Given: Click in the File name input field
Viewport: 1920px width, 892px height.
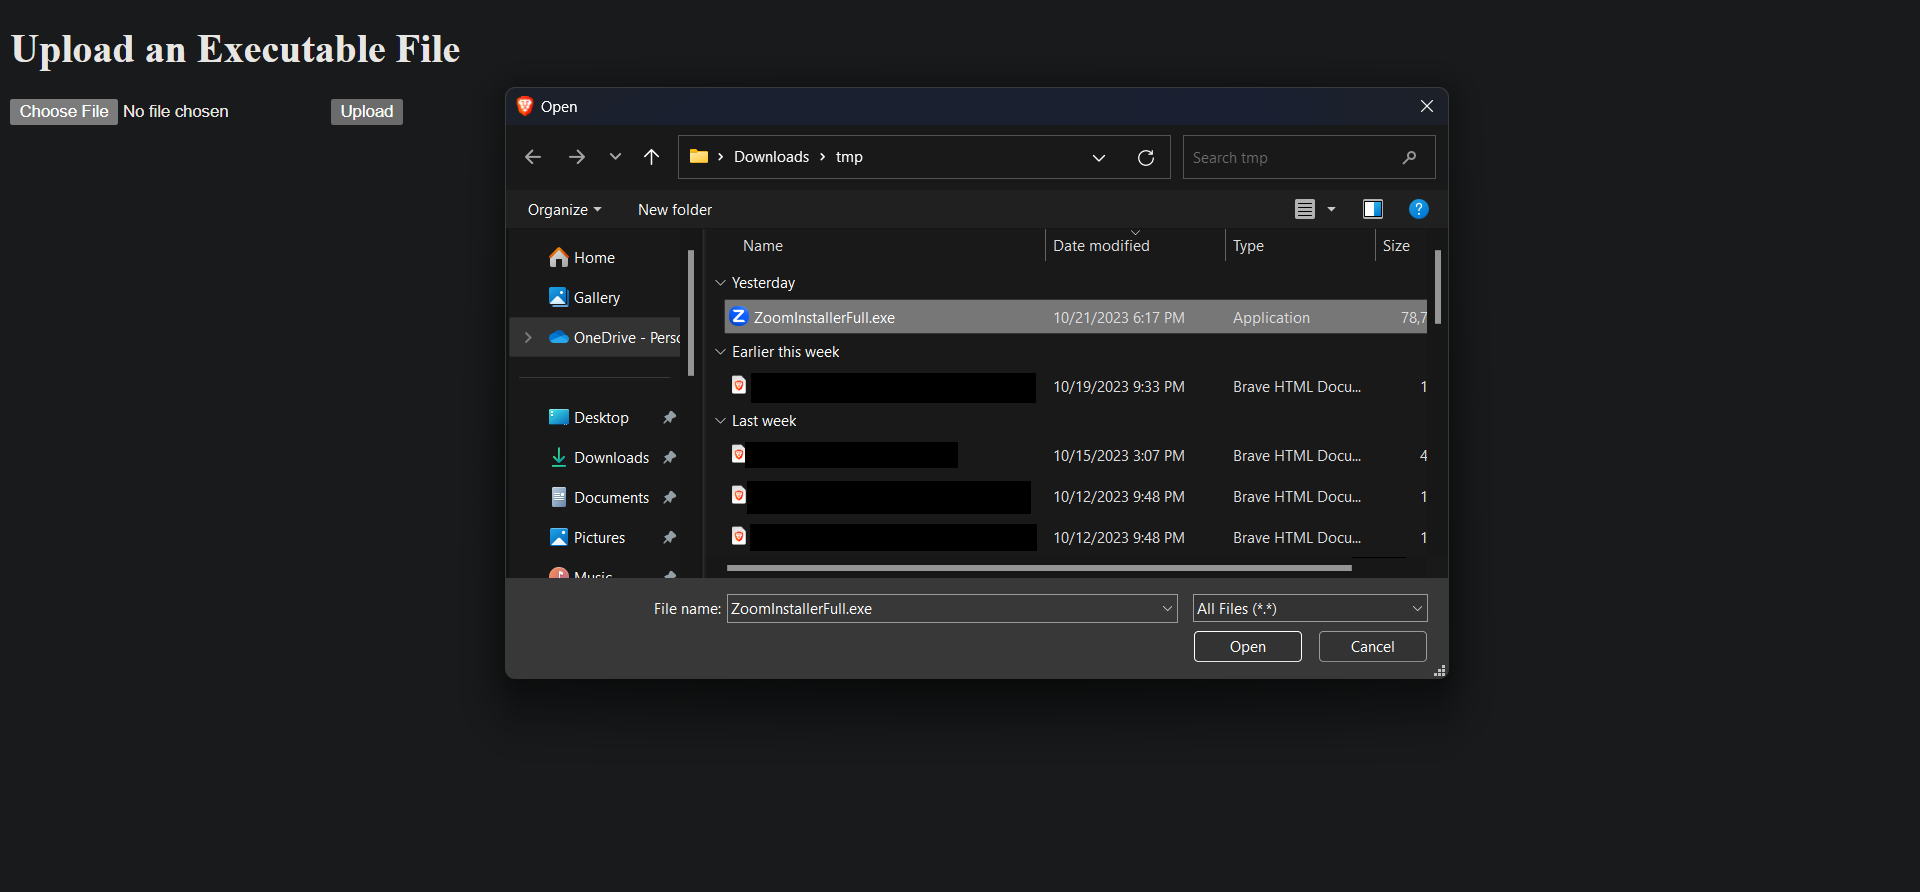Looking at the screenshot, I should (942, 609).
